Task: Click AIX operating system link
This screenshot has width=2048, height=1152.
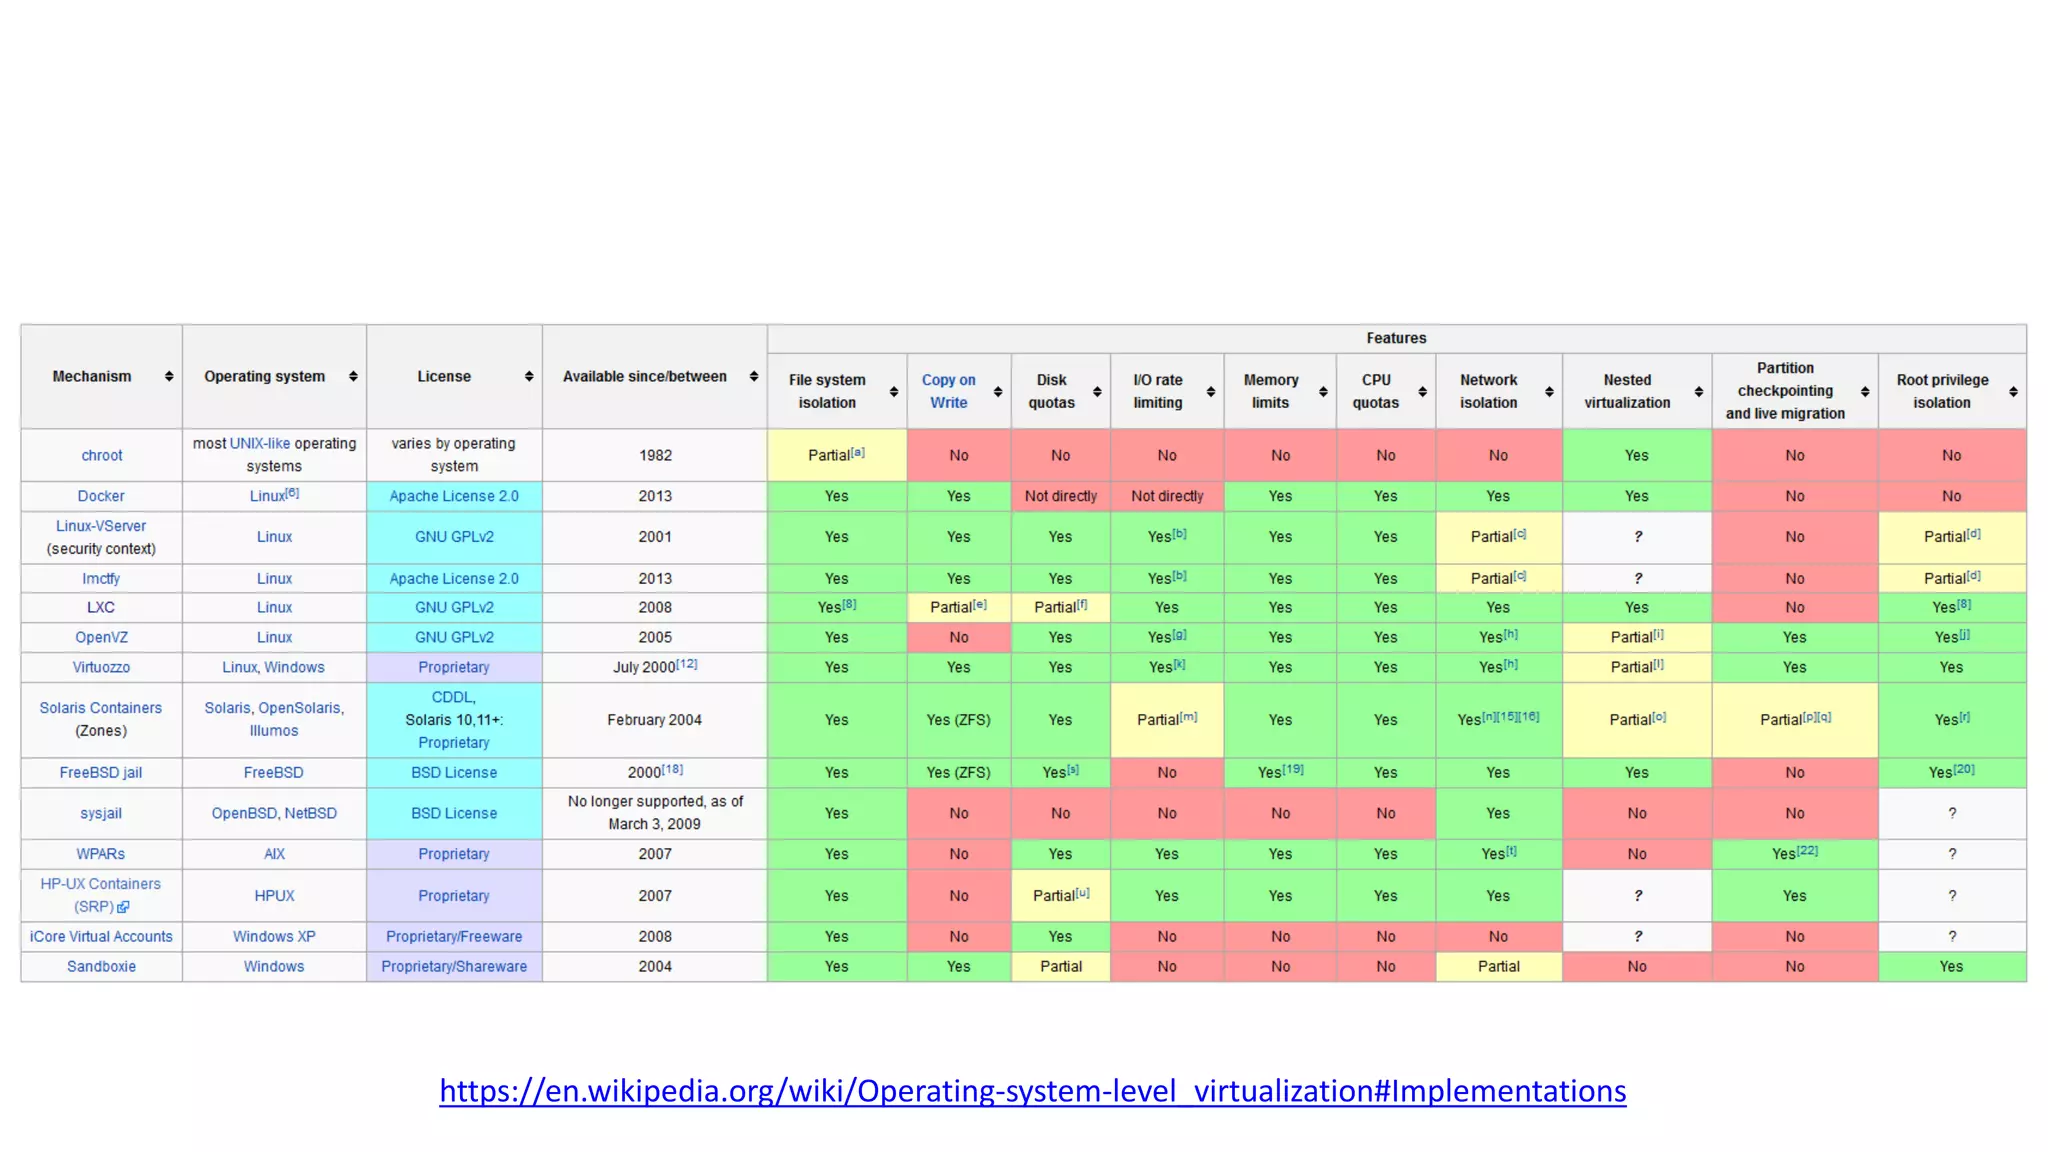Action: coord(274,855)
